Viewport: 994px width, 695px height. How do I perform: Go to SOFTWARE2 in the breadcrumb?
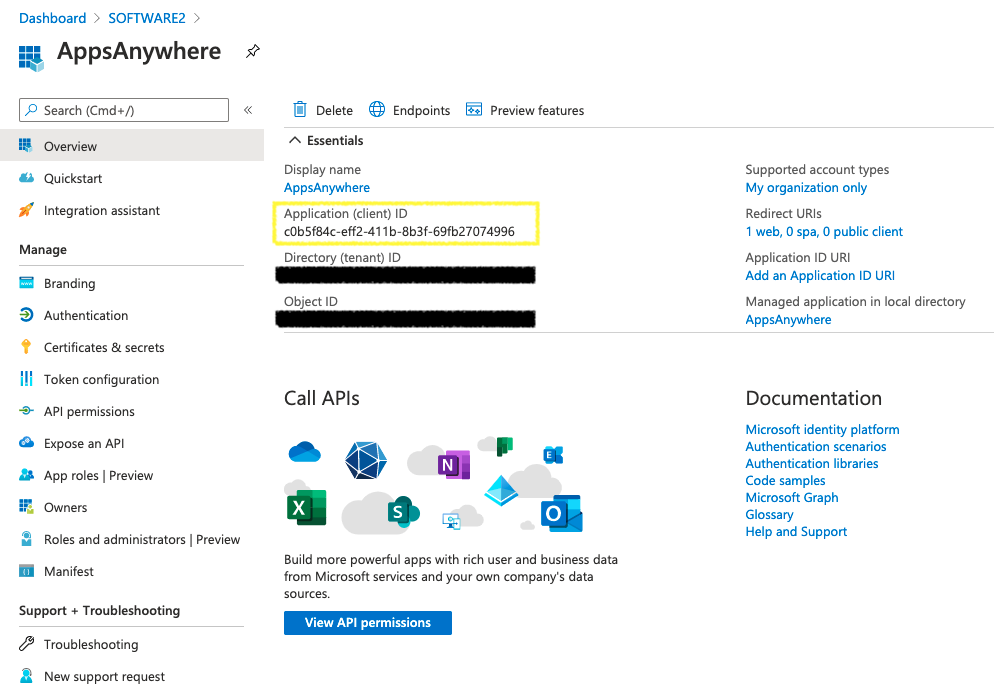click(148, 18)
